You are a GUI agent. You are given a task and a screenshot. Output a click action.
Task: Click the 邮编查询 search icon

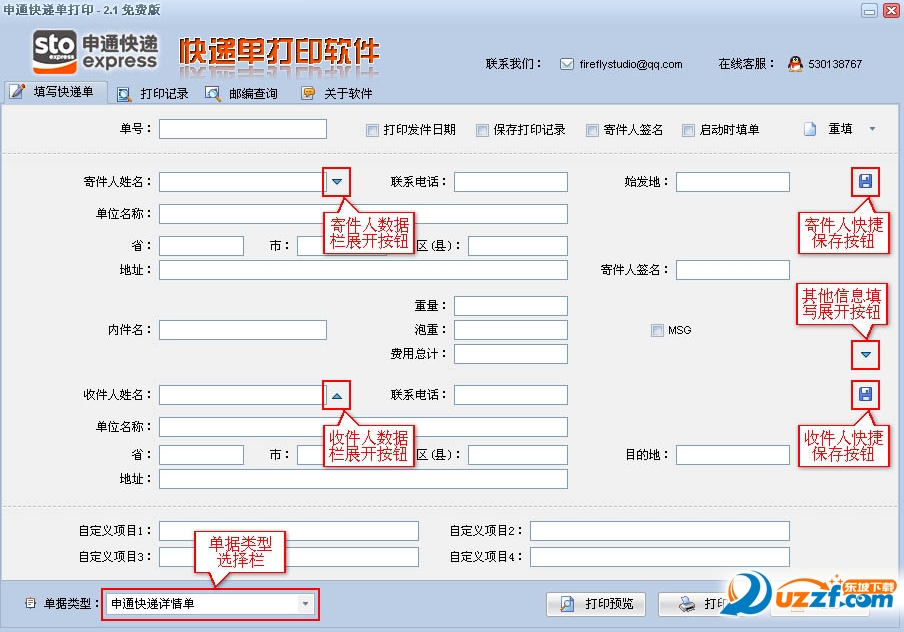pos(212,94)
